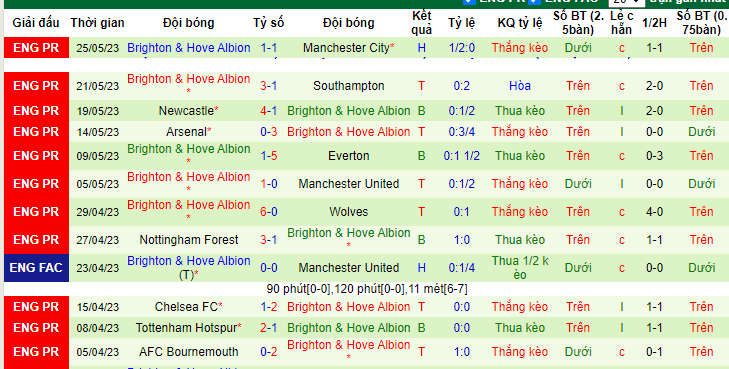Open the Arsenal team link
This screenshot has width=729, height=369.
[x=186, y=132]
